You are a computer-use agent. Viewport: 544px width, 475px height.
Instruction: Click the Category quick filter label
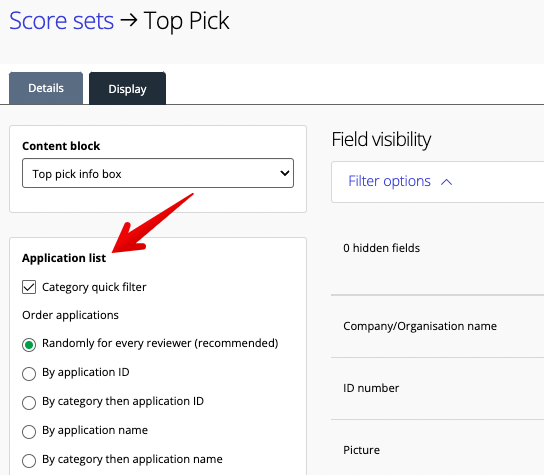[94, 287]
